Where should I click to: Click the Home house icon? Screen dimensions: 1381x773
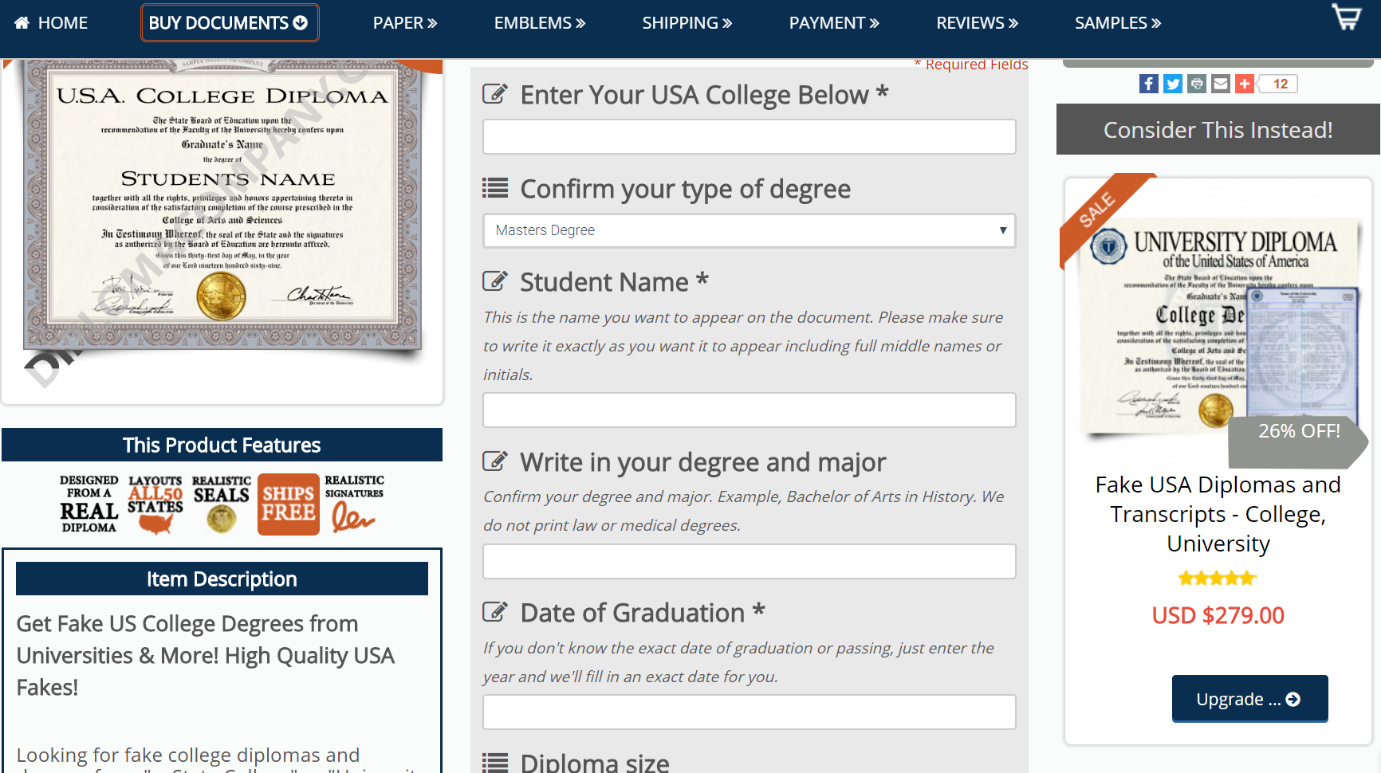point(21,23)
